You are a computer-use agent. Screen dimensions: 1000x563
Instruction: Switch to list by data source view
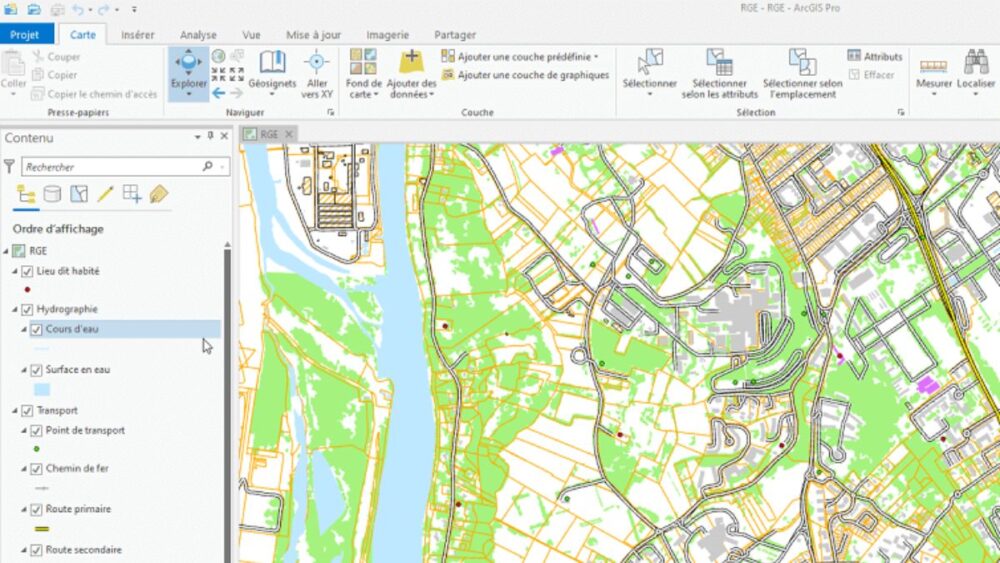click(x=52, y=194)
